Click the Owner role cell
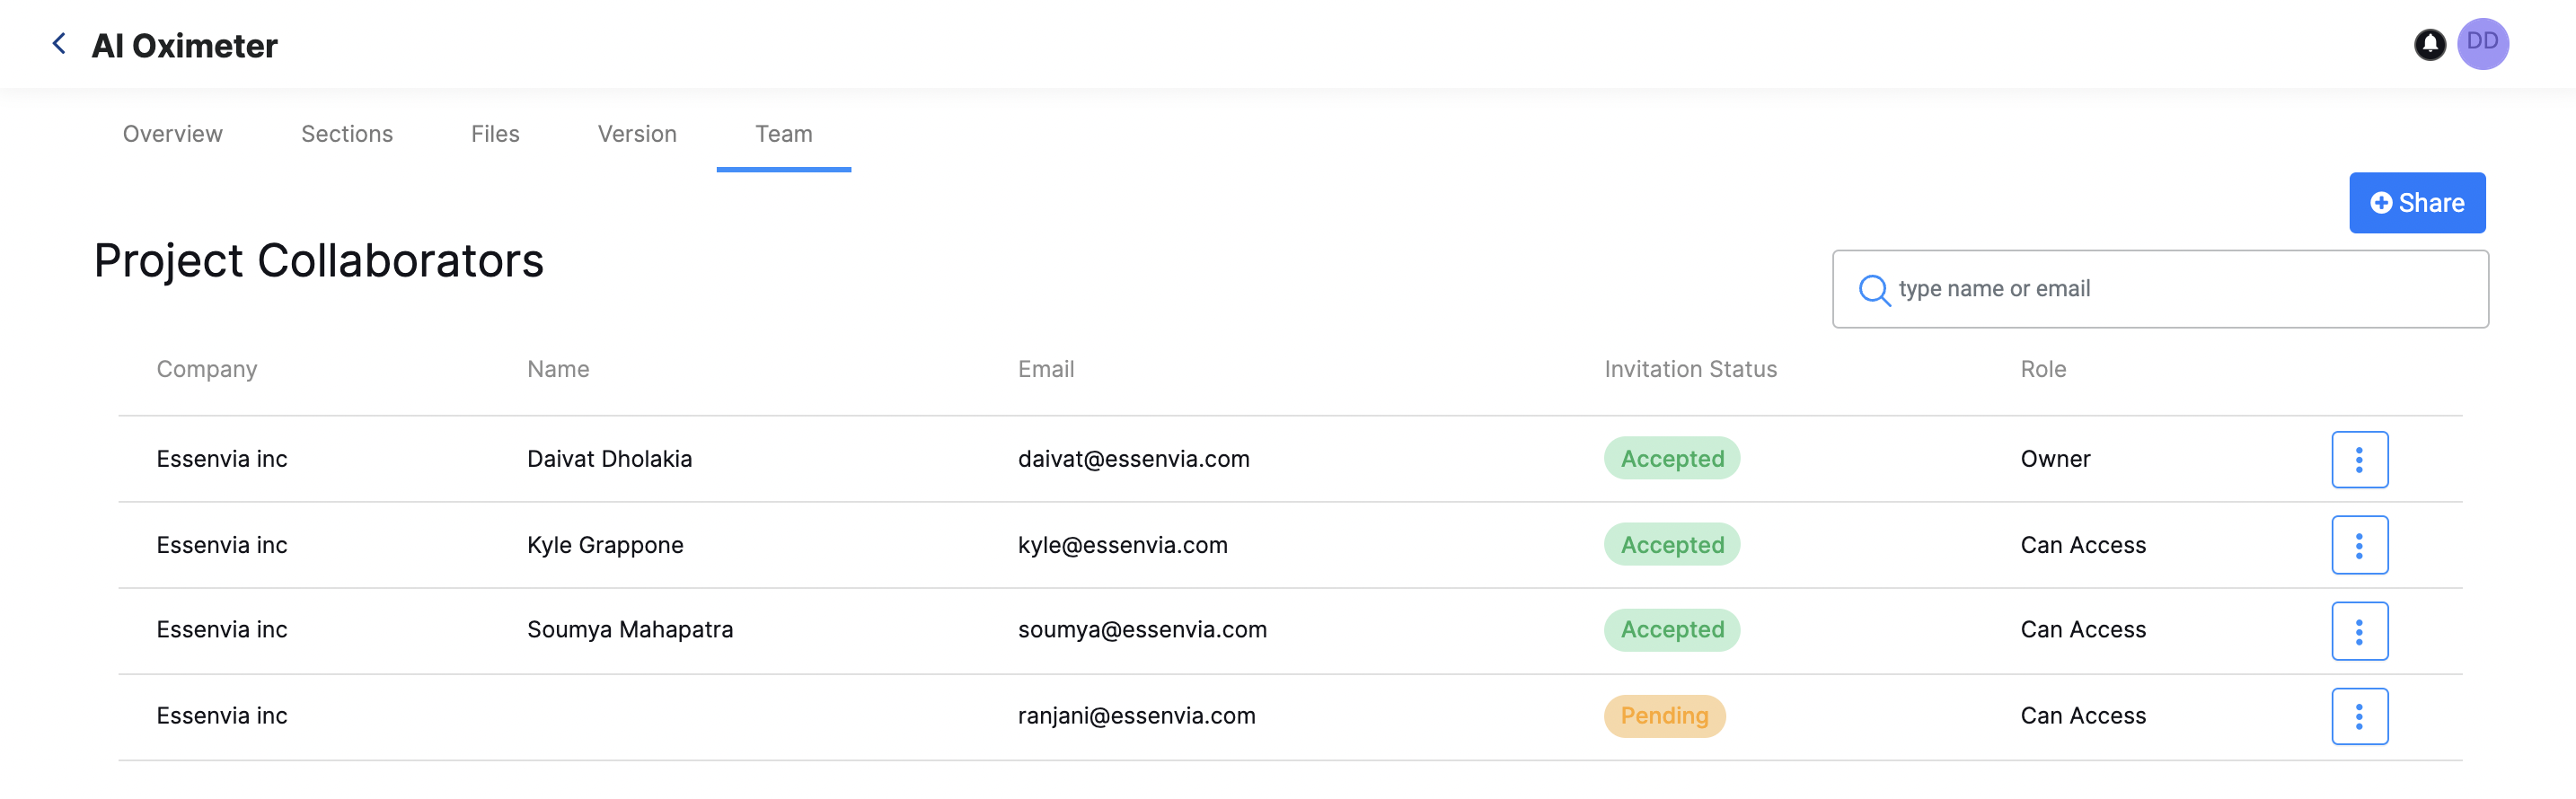The width and height of the screenshot is (2576, 799). click(x=2055, y=459)
